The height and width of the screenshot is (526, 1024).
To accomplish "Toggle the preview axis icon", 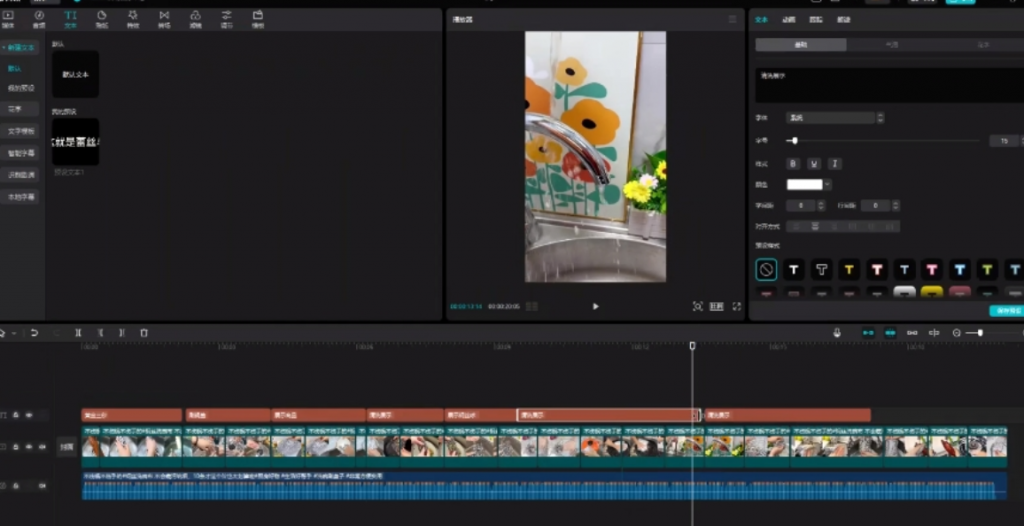I will point(934,333).
